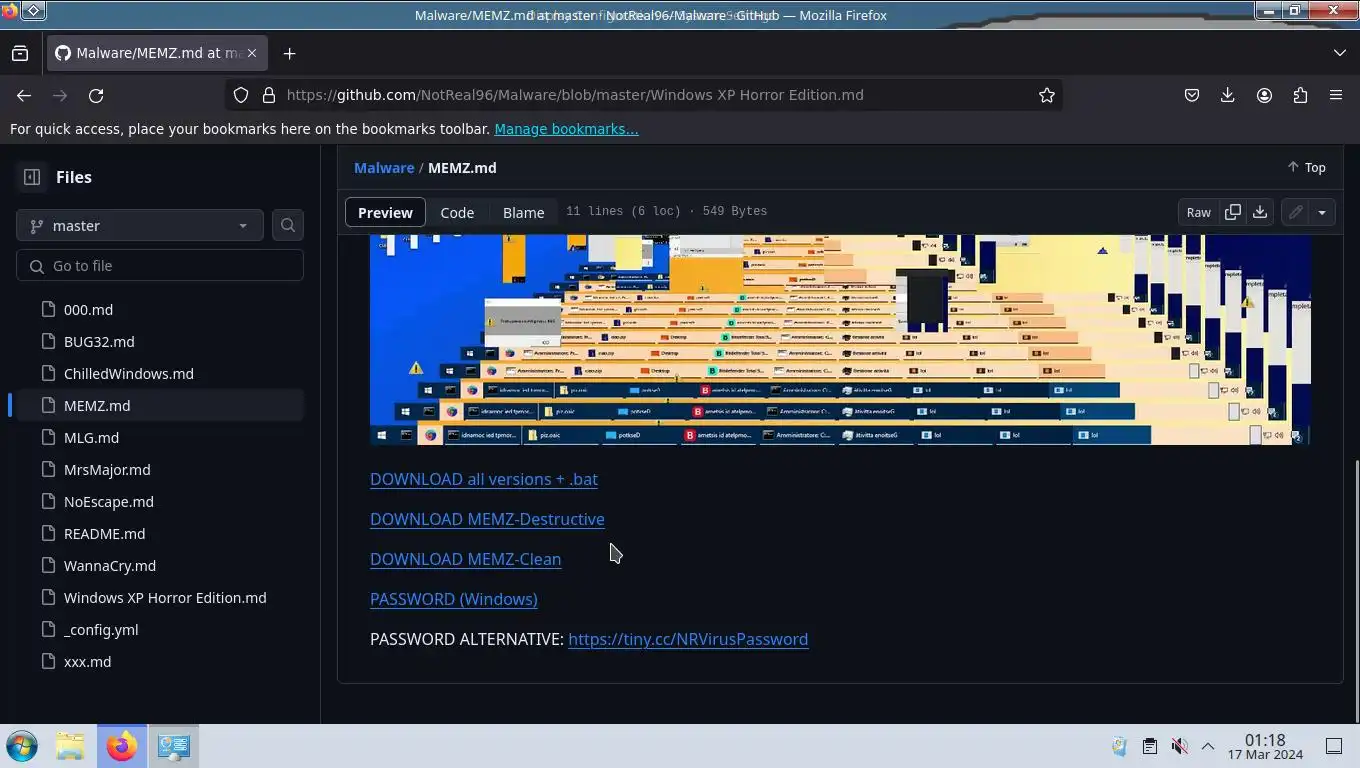Focus the Go to file field
This screenshot has height=768, width=1360.
160,266
